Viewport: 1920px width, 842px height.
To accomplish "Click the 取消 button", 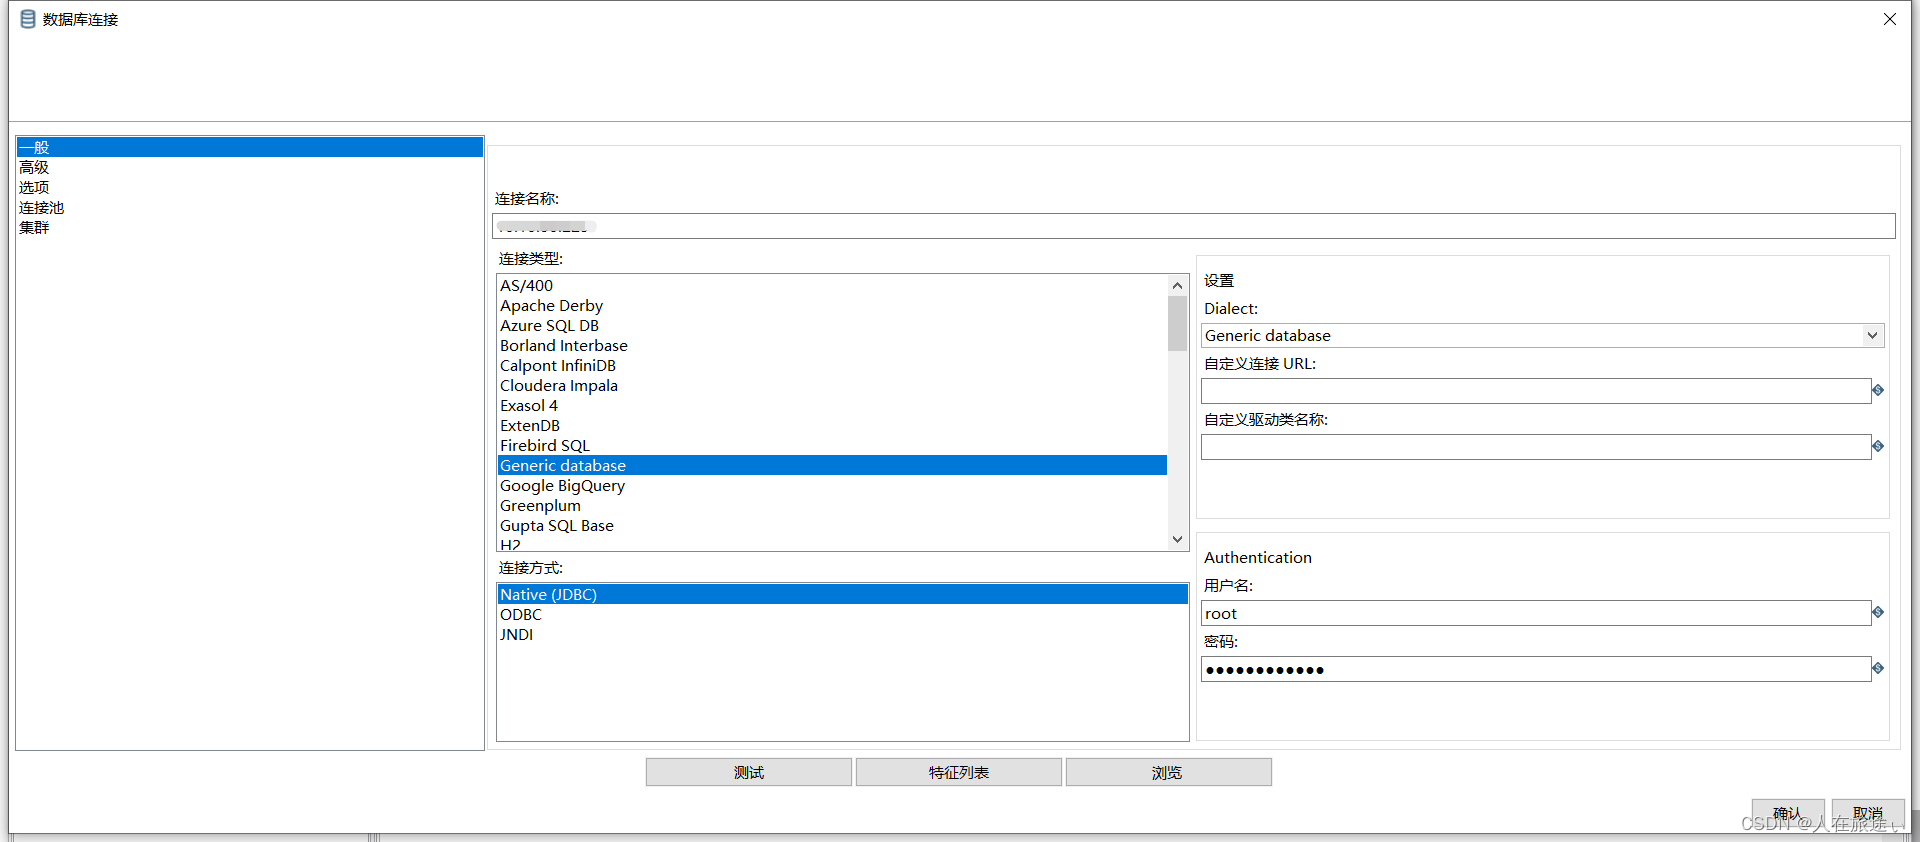I will click(x=1868, y=813).
